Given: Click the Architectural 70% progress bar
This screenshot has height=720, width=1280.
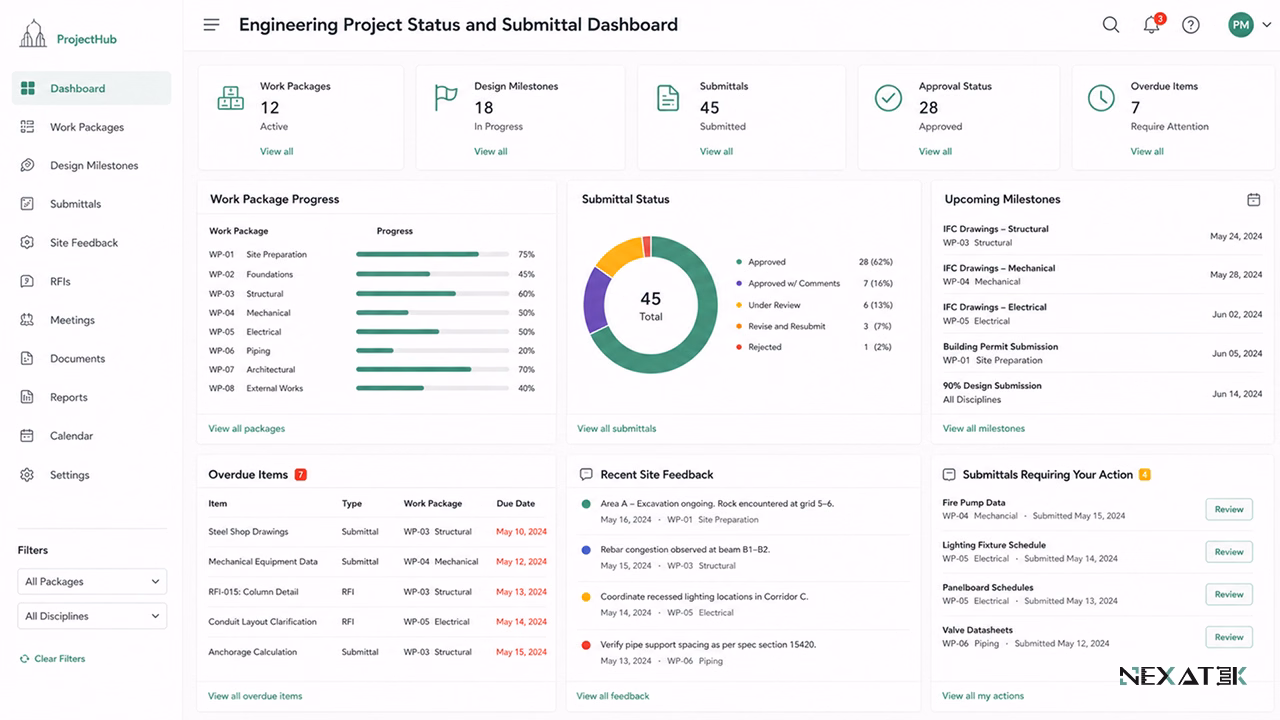Looking at the screenshot, I should pyautogui.click(x=431, y=370).
